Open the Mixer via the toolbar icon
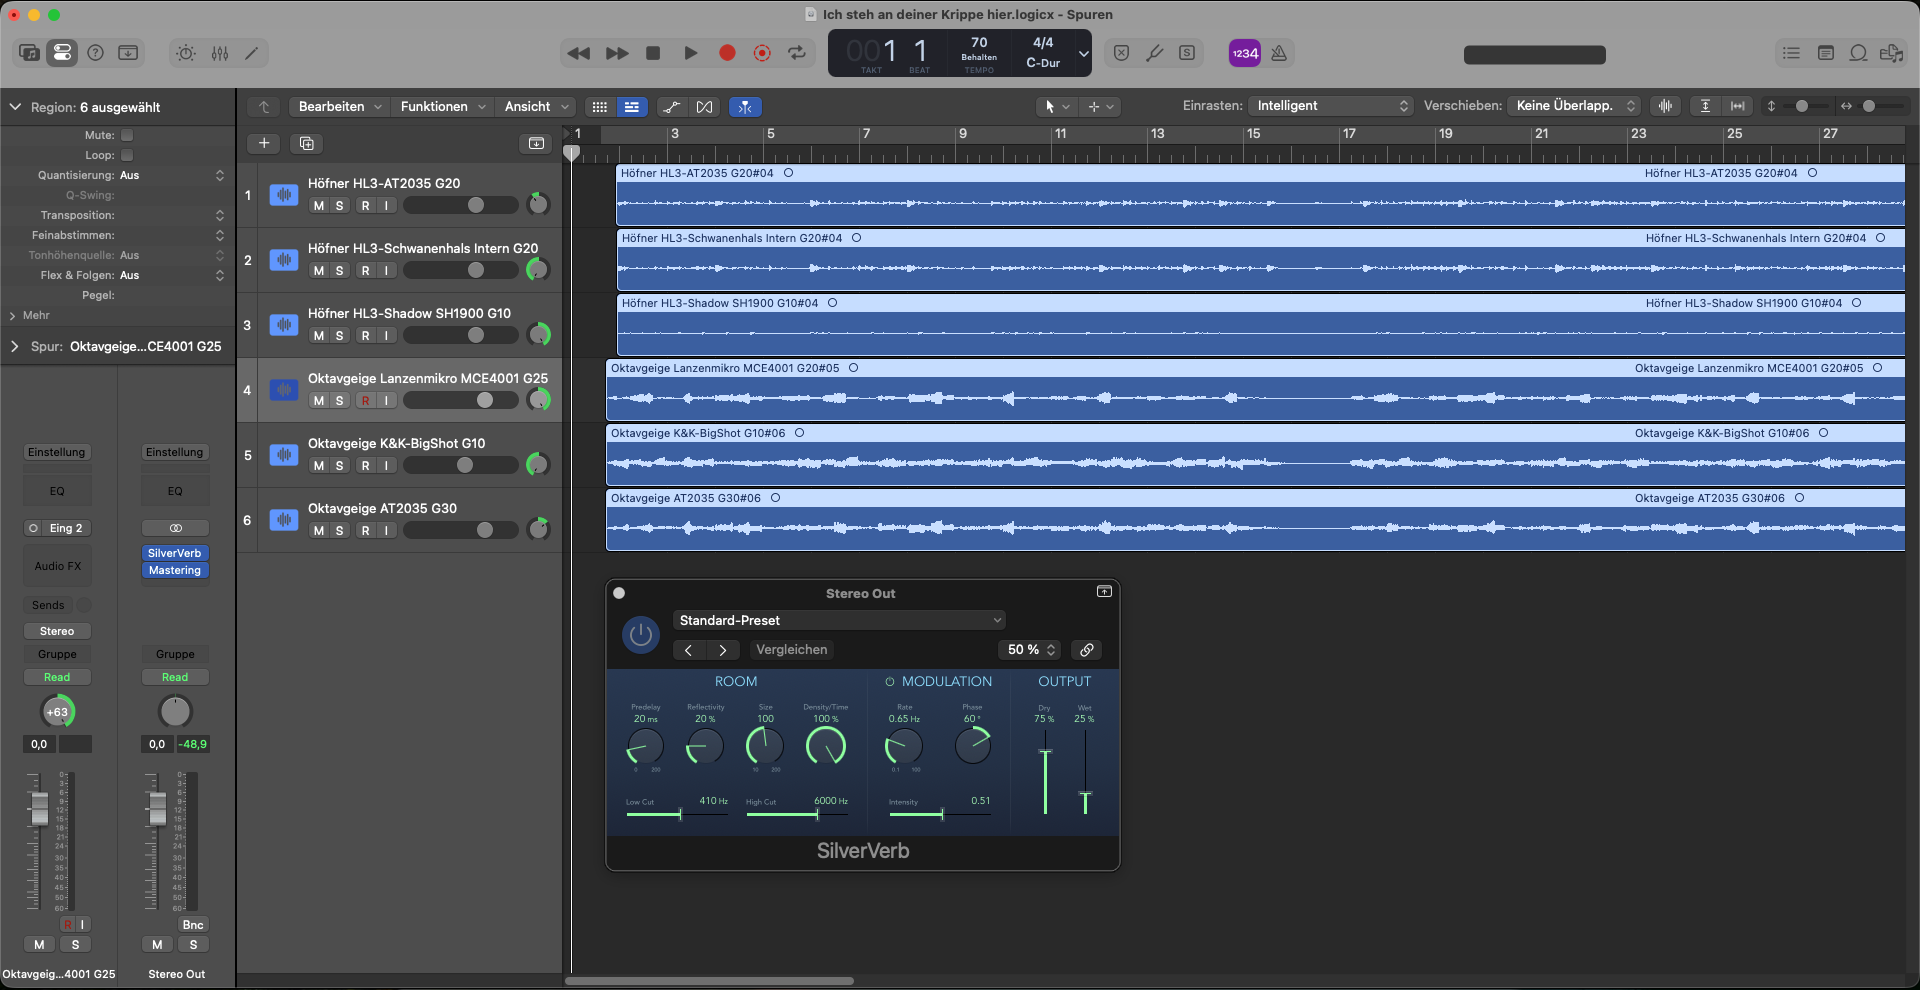 [220, 53]
